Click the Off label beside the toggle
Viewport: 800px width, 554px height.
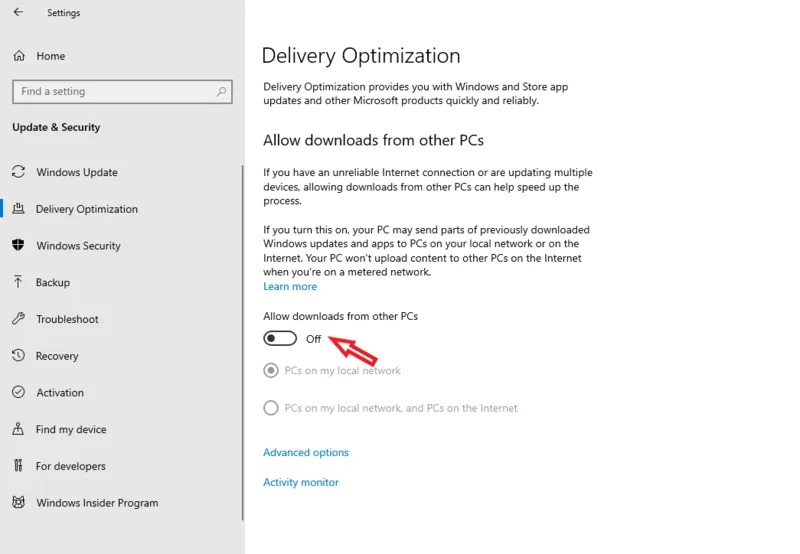click(x=313, y=339)
